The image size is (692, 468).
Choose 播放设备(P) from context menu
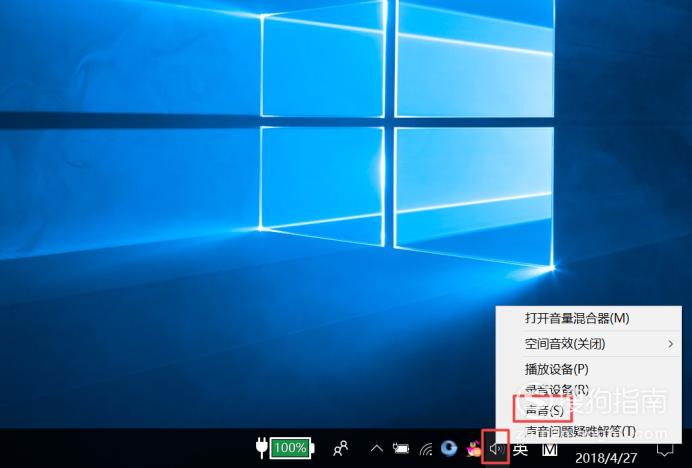coord(588,369)
